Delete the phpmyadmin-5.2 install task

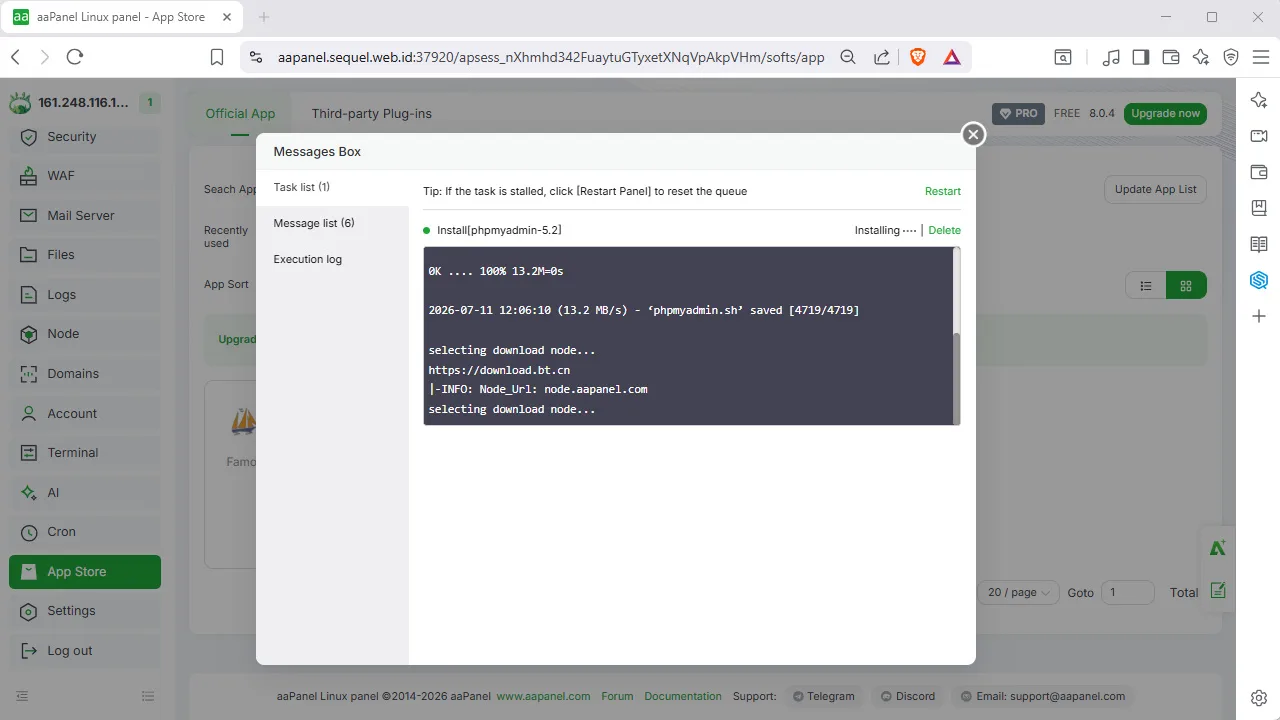point(944,230)
